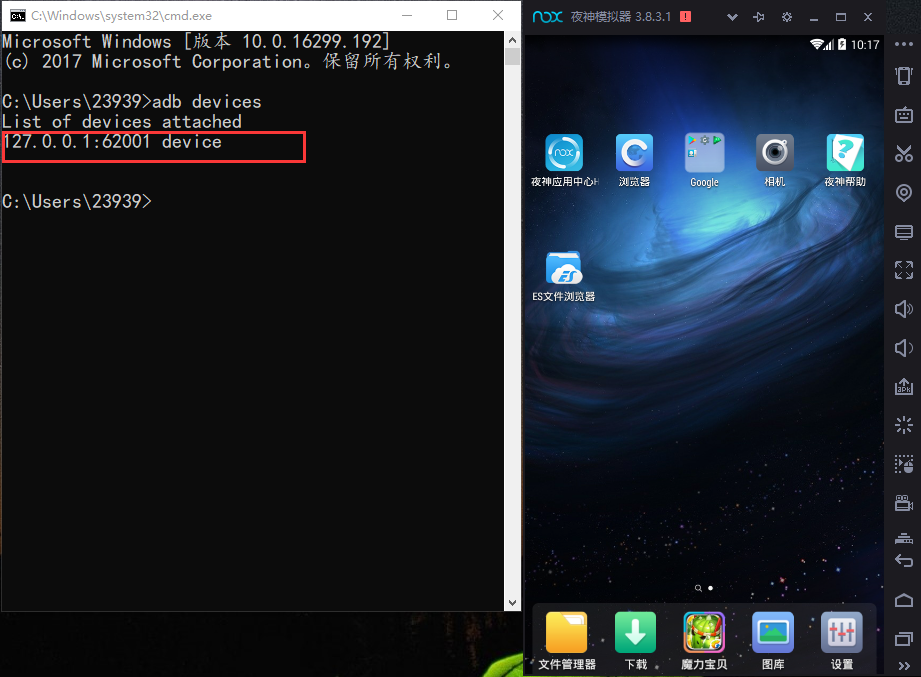921x677 pixels.
Task: Click the Android recent apps button
Action: coord(904,638)
